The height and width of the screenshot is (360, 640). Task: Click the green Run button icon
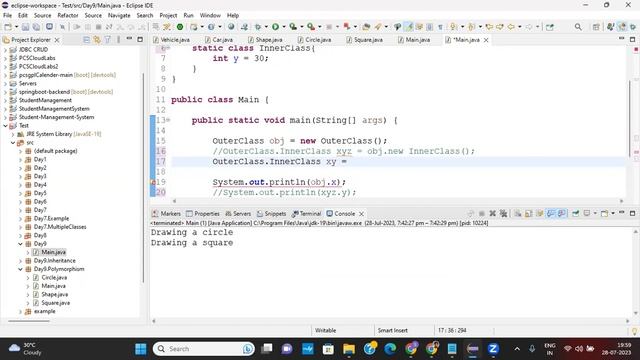(x=276, y=27)
